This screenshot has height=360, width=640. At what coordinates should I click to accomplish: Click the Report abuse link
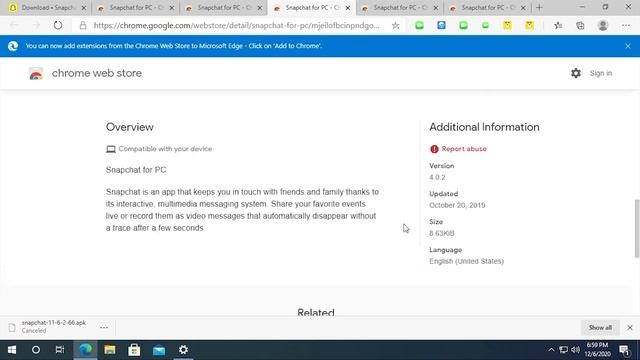click(464, 149)
